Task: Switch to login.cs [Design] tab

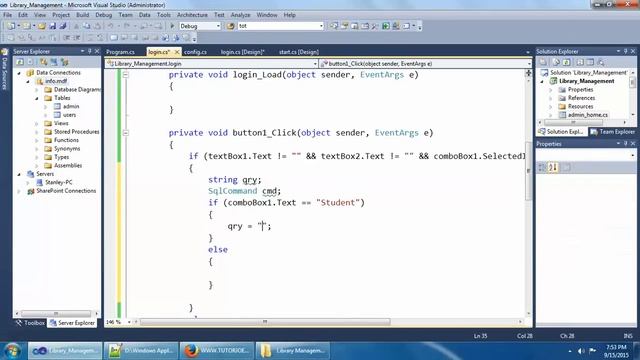Action: pos(242,52)
